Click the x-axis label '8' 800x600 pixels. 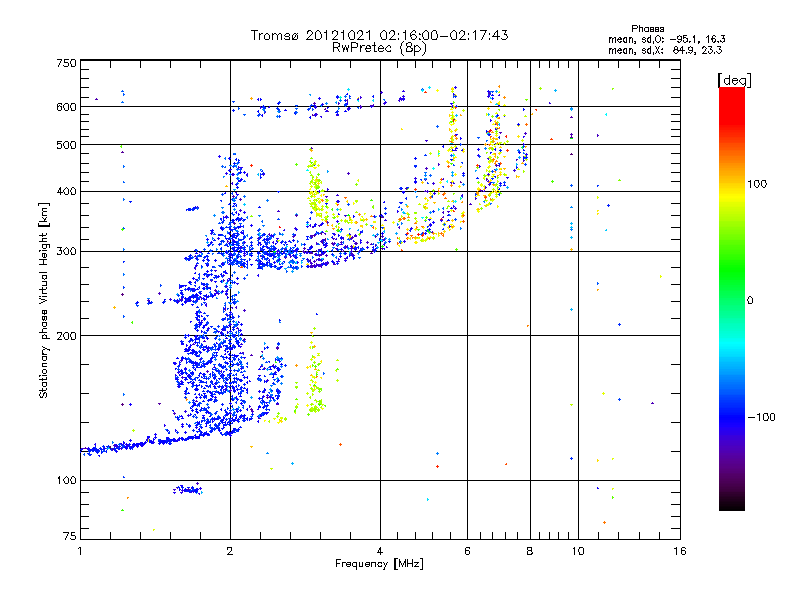point(530,551)
